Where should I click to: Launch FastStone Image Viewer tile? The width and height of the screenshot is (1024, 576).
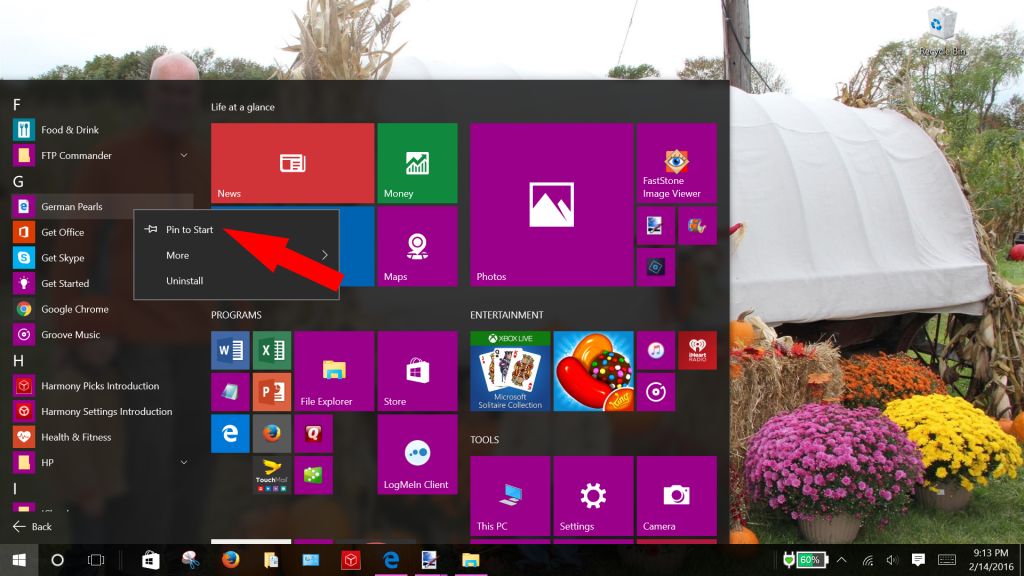(677, 163)
